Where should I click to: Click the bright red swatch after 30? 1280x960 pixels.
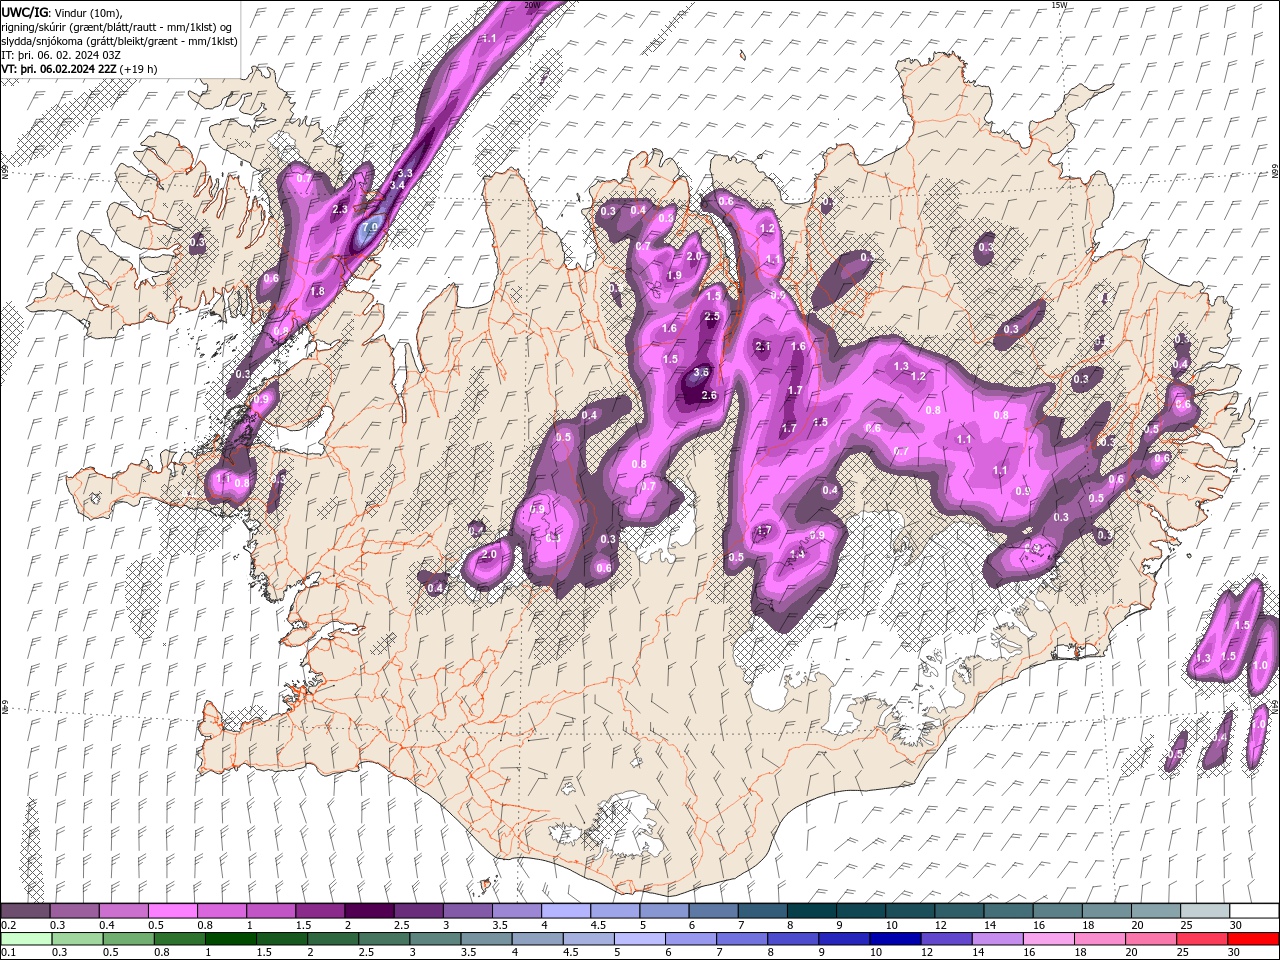click(x=1254, y=939)
